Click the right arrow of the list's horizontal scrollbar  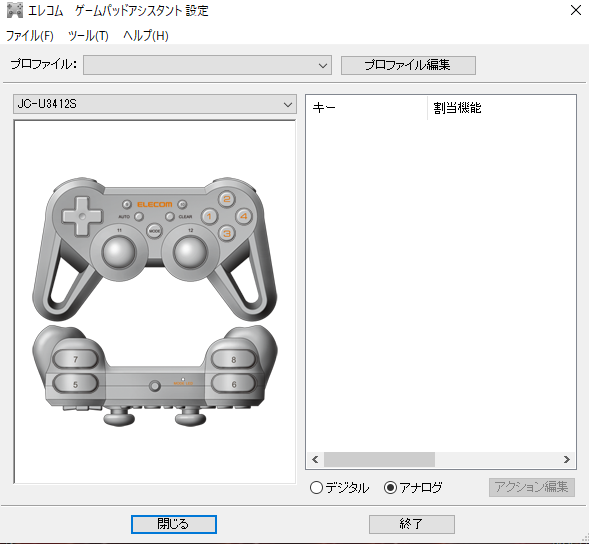(x=566, y=459)
